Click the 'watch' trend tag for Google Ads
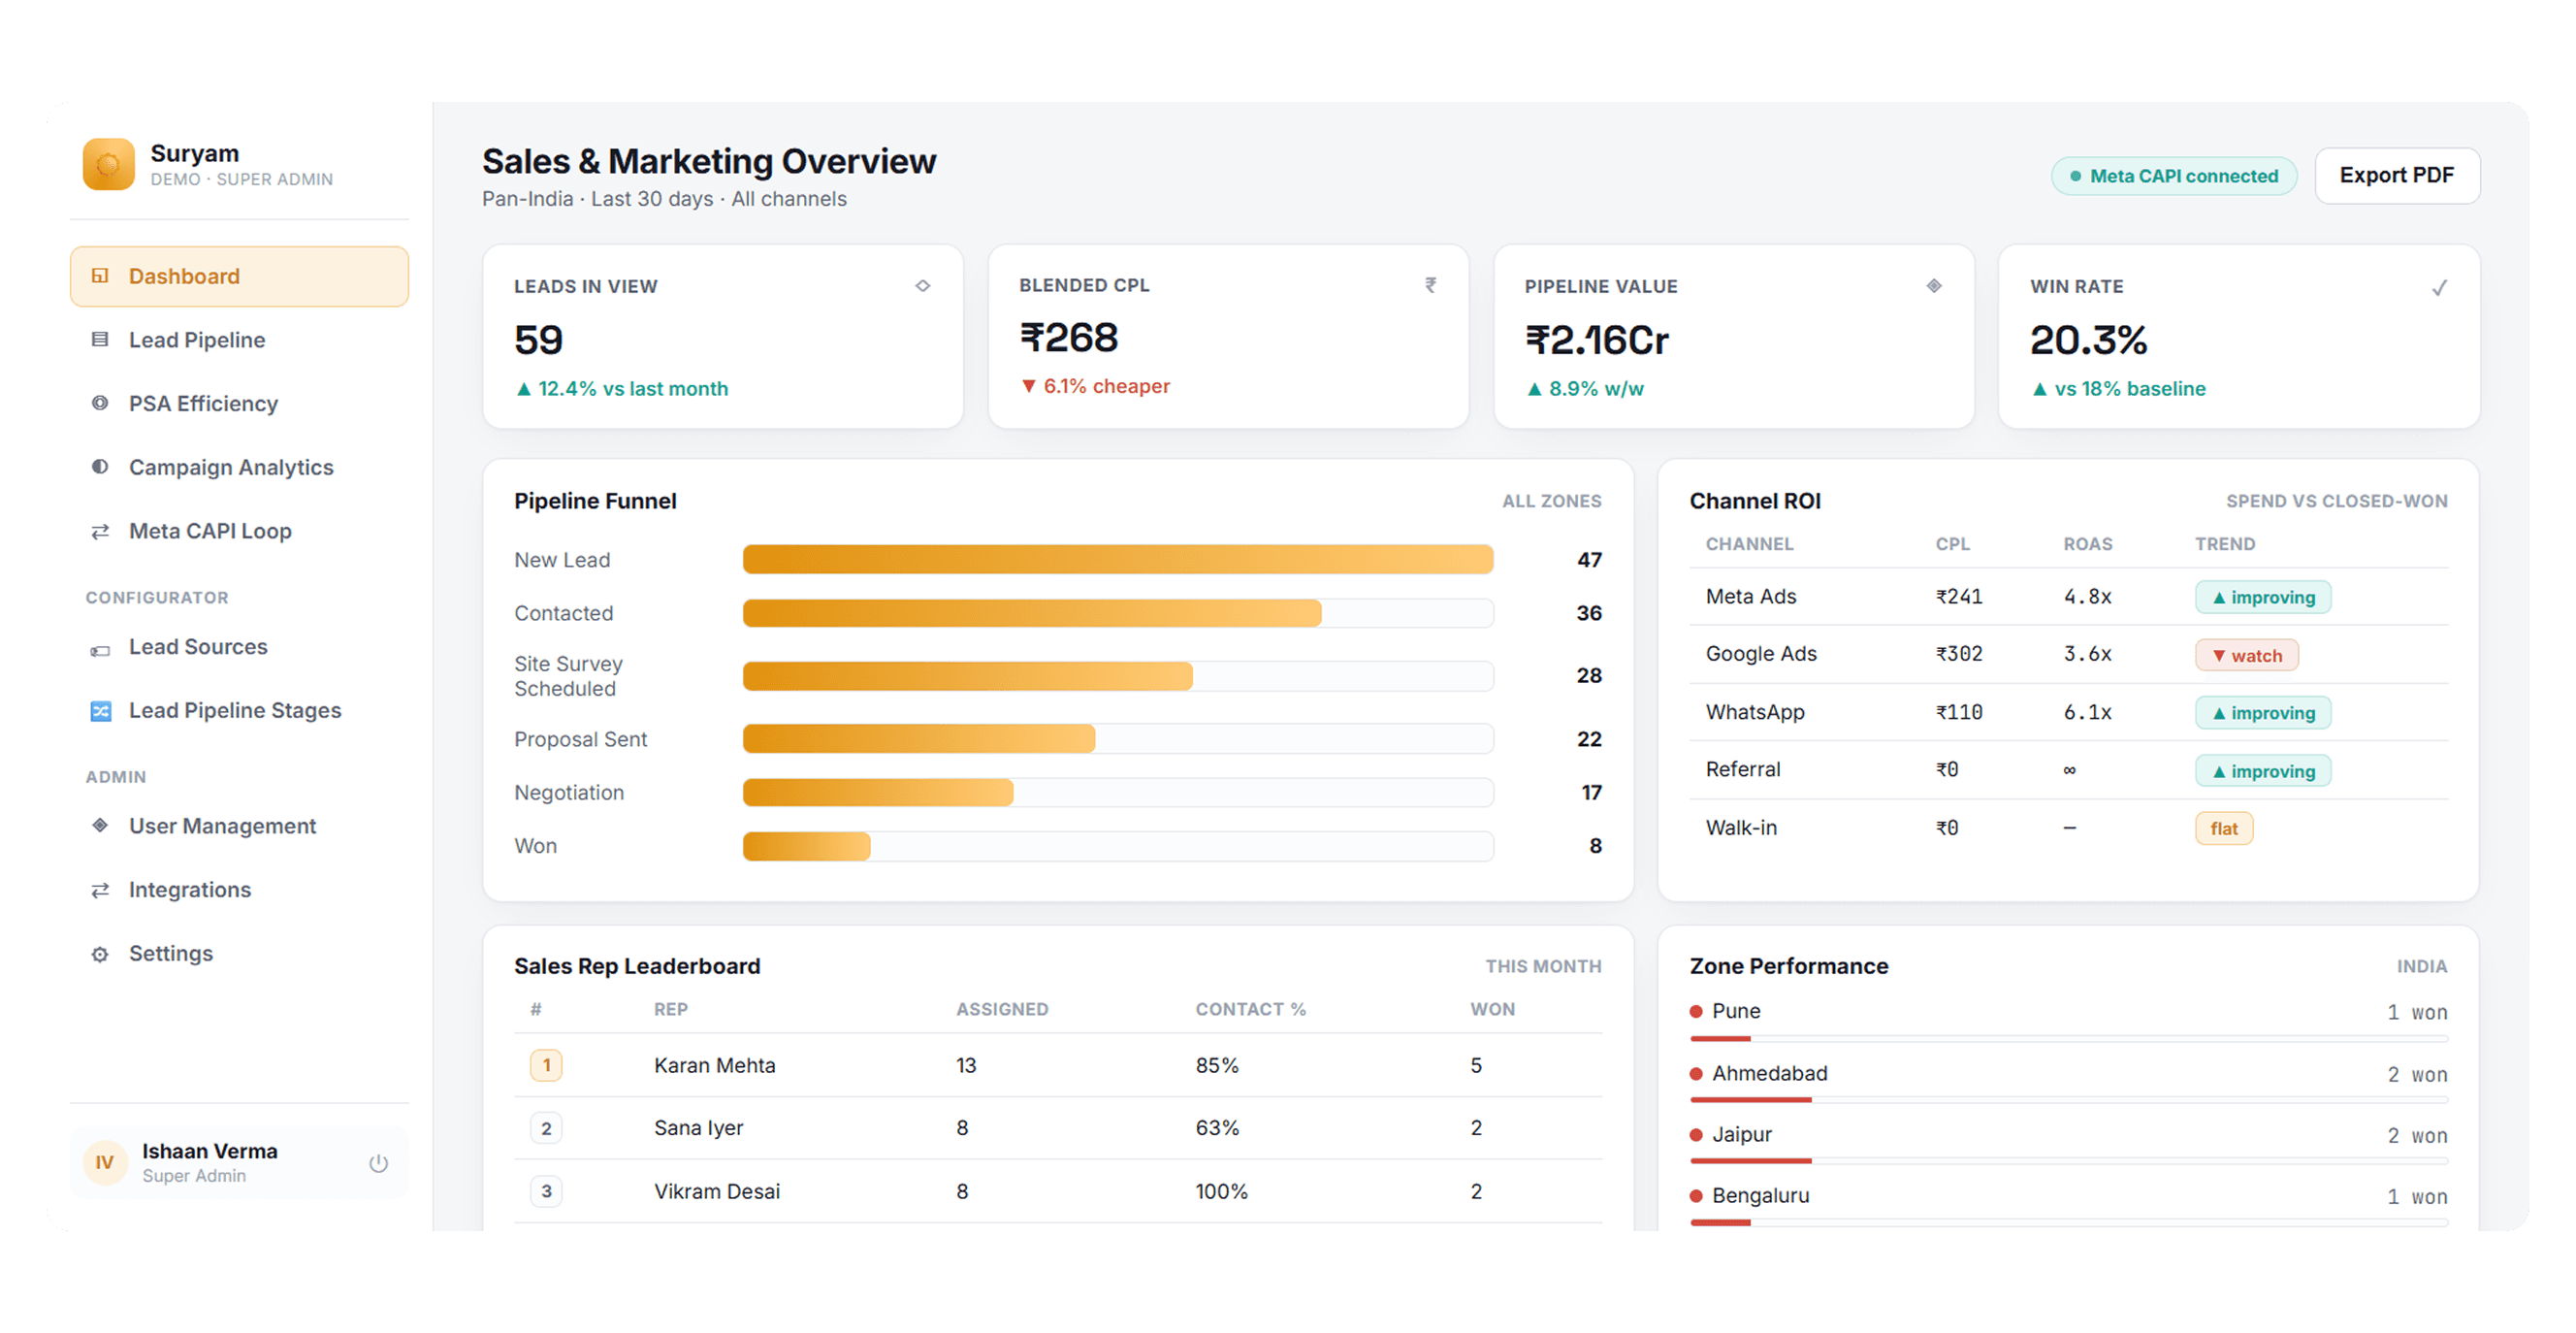Screen dimensions: 2576x1333 coord(2246,656)
